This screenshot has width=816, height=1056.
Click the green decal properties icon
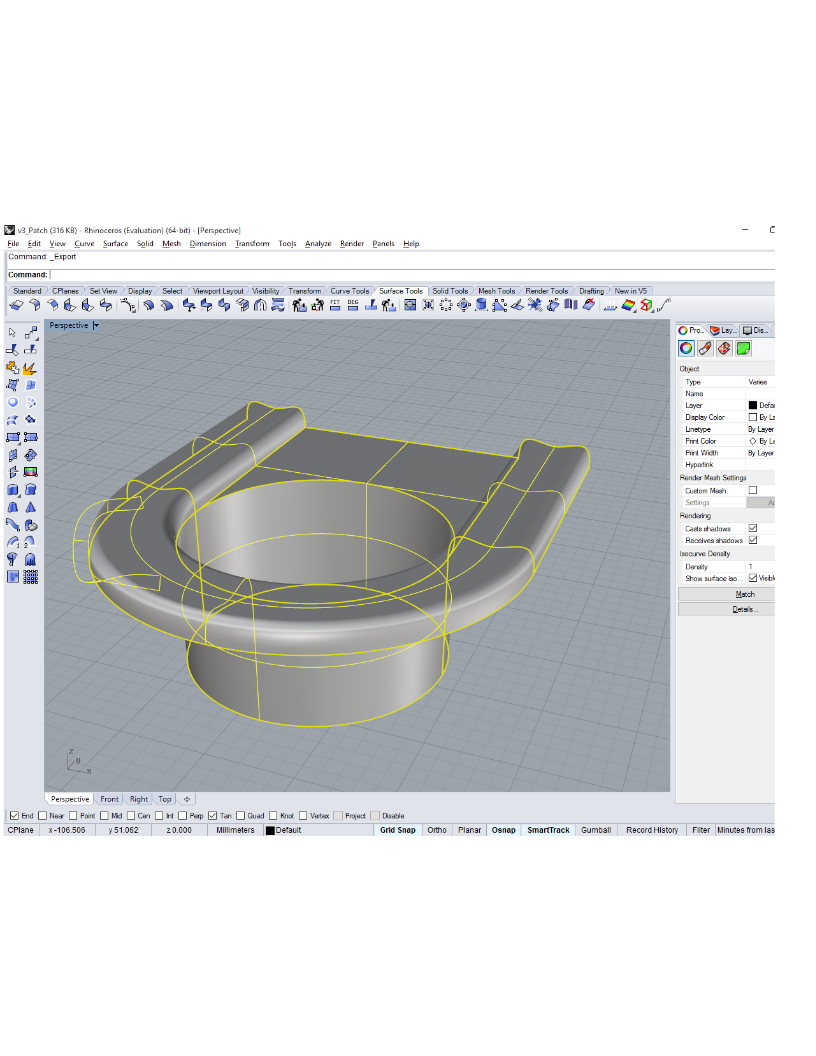click(743, 349)
